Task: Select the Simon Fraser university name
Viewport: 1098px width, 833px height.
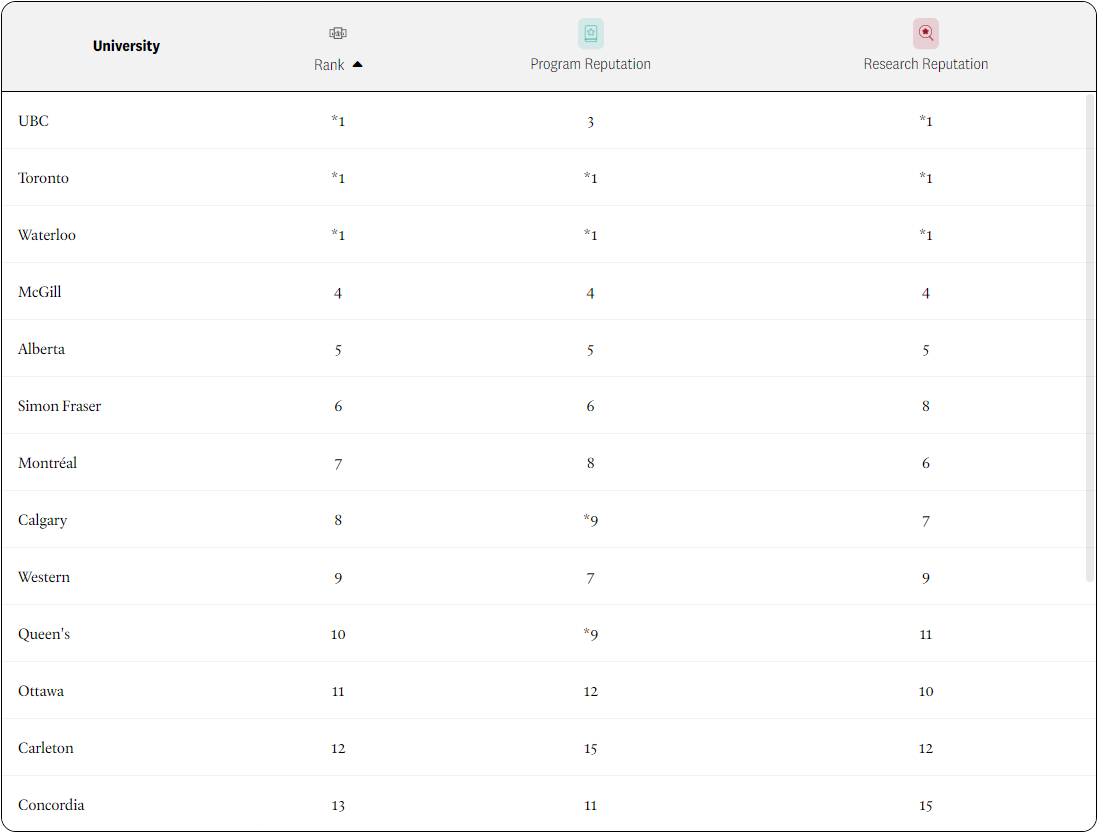Action: click(60, 406)
